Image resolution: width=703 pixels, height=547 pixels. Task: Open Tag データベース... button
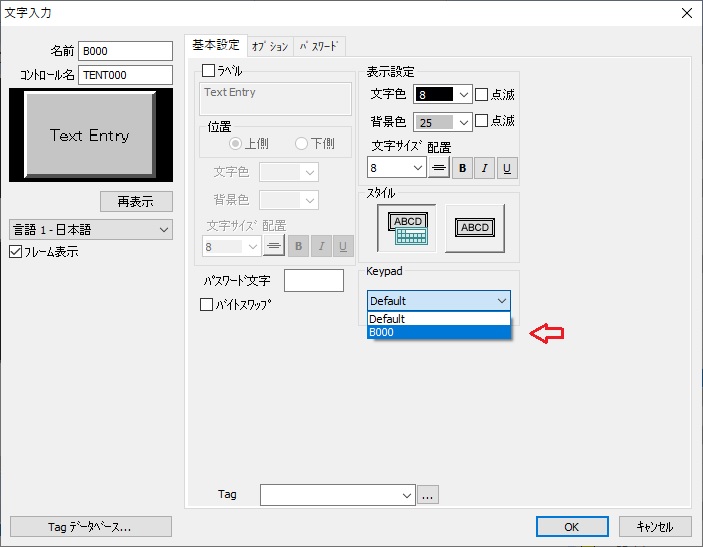91,527
